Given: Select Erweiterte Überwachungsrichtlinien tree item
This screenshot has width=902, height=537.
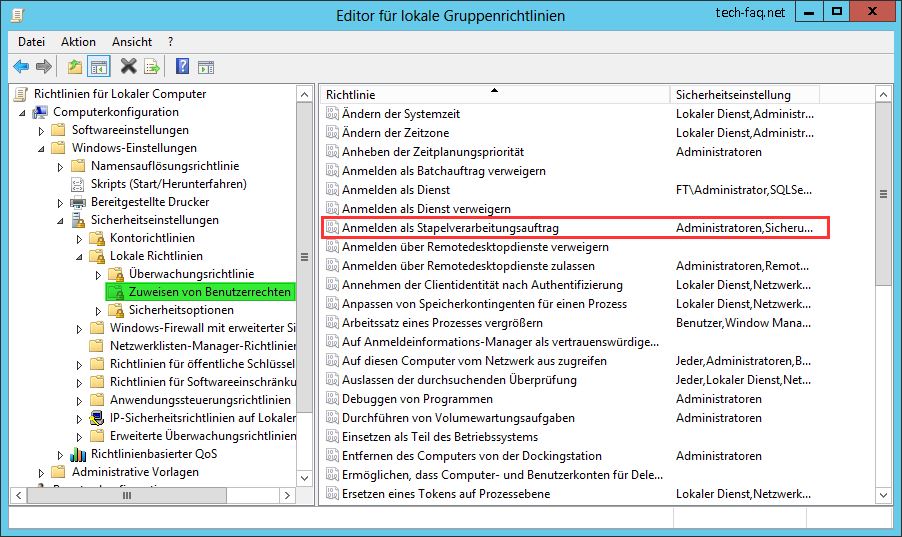Looking at the screenshot, I should pyautogui.click(x=203, y=436).
